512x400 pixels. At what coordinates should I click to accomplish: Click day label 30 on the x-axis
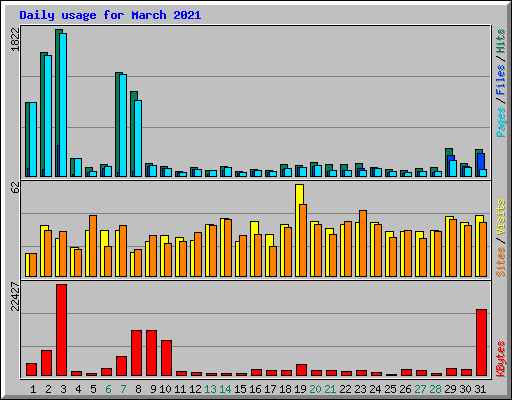click(465, 389)
